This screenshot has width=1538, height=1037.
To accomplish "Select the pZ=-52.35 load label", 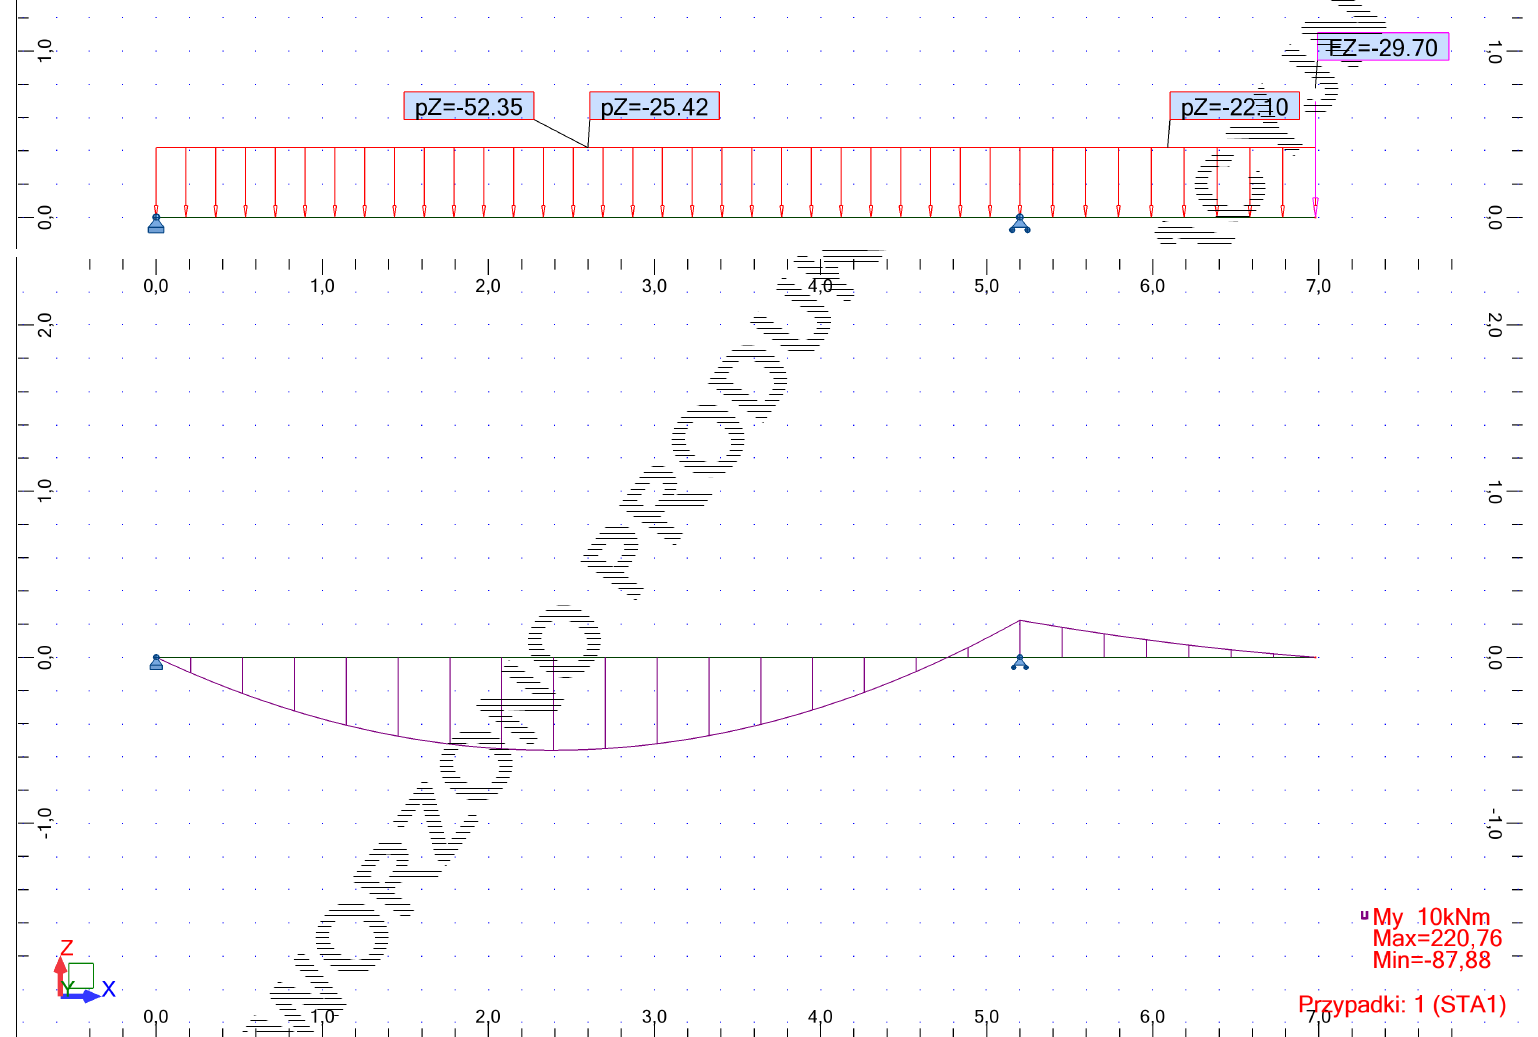I will click(468, 106).
